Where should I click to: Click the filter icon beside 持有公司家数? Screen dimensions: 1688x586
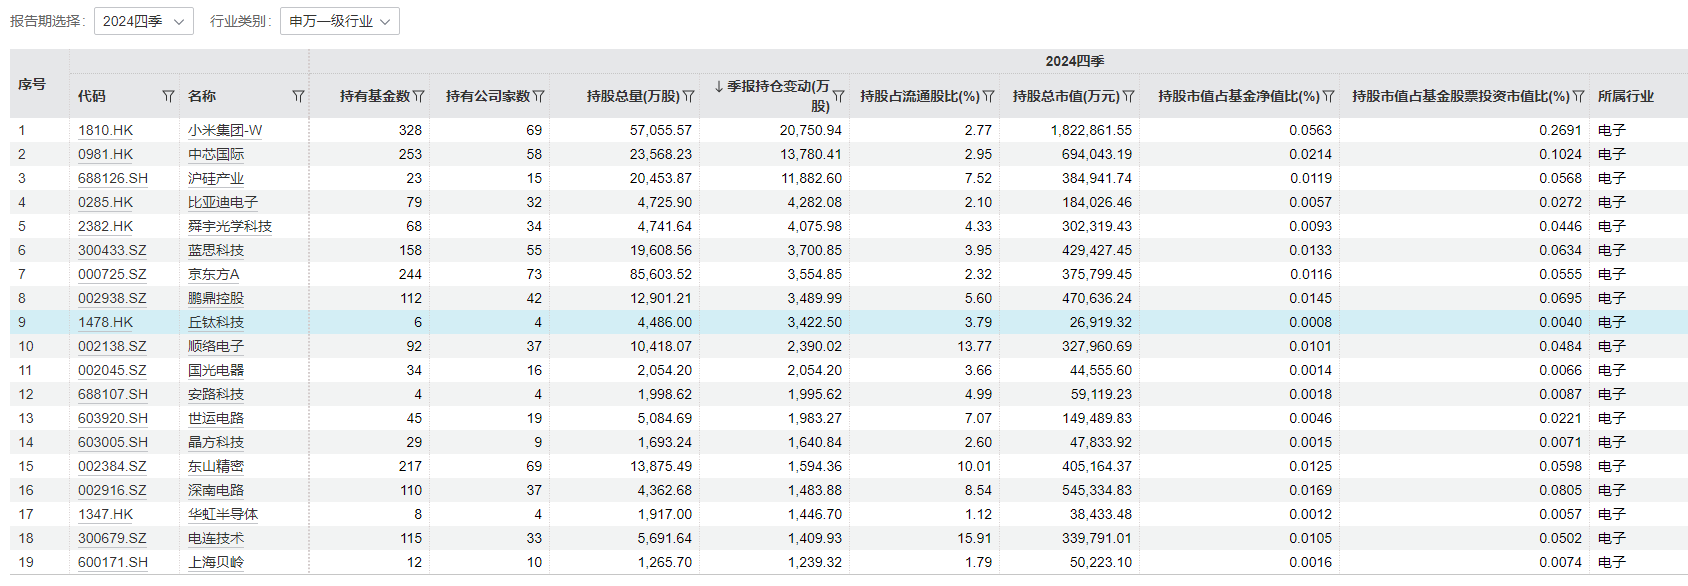538,96
